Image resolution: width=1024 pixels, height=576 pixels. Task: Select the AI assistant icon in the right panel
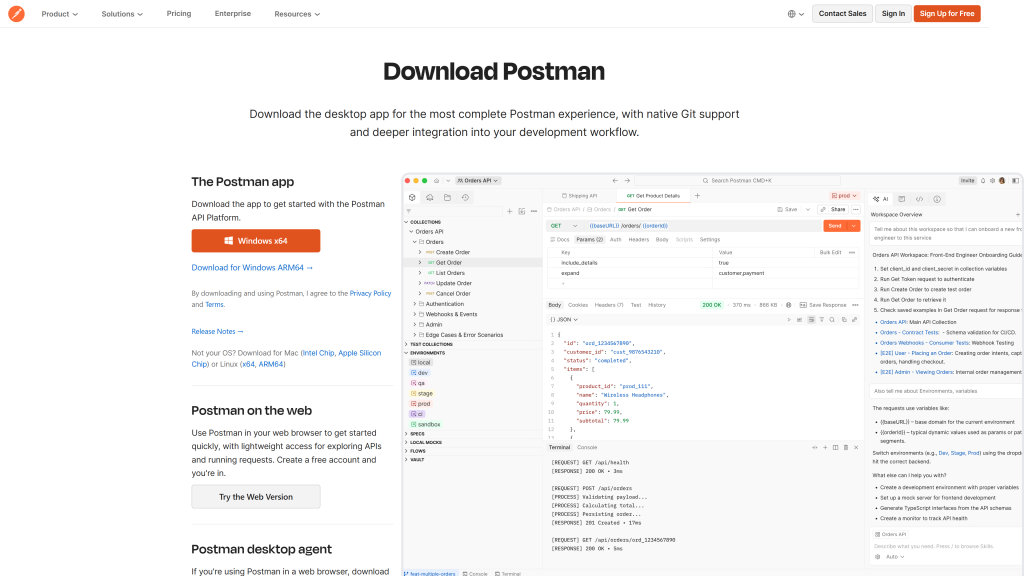tap(880, 199)
